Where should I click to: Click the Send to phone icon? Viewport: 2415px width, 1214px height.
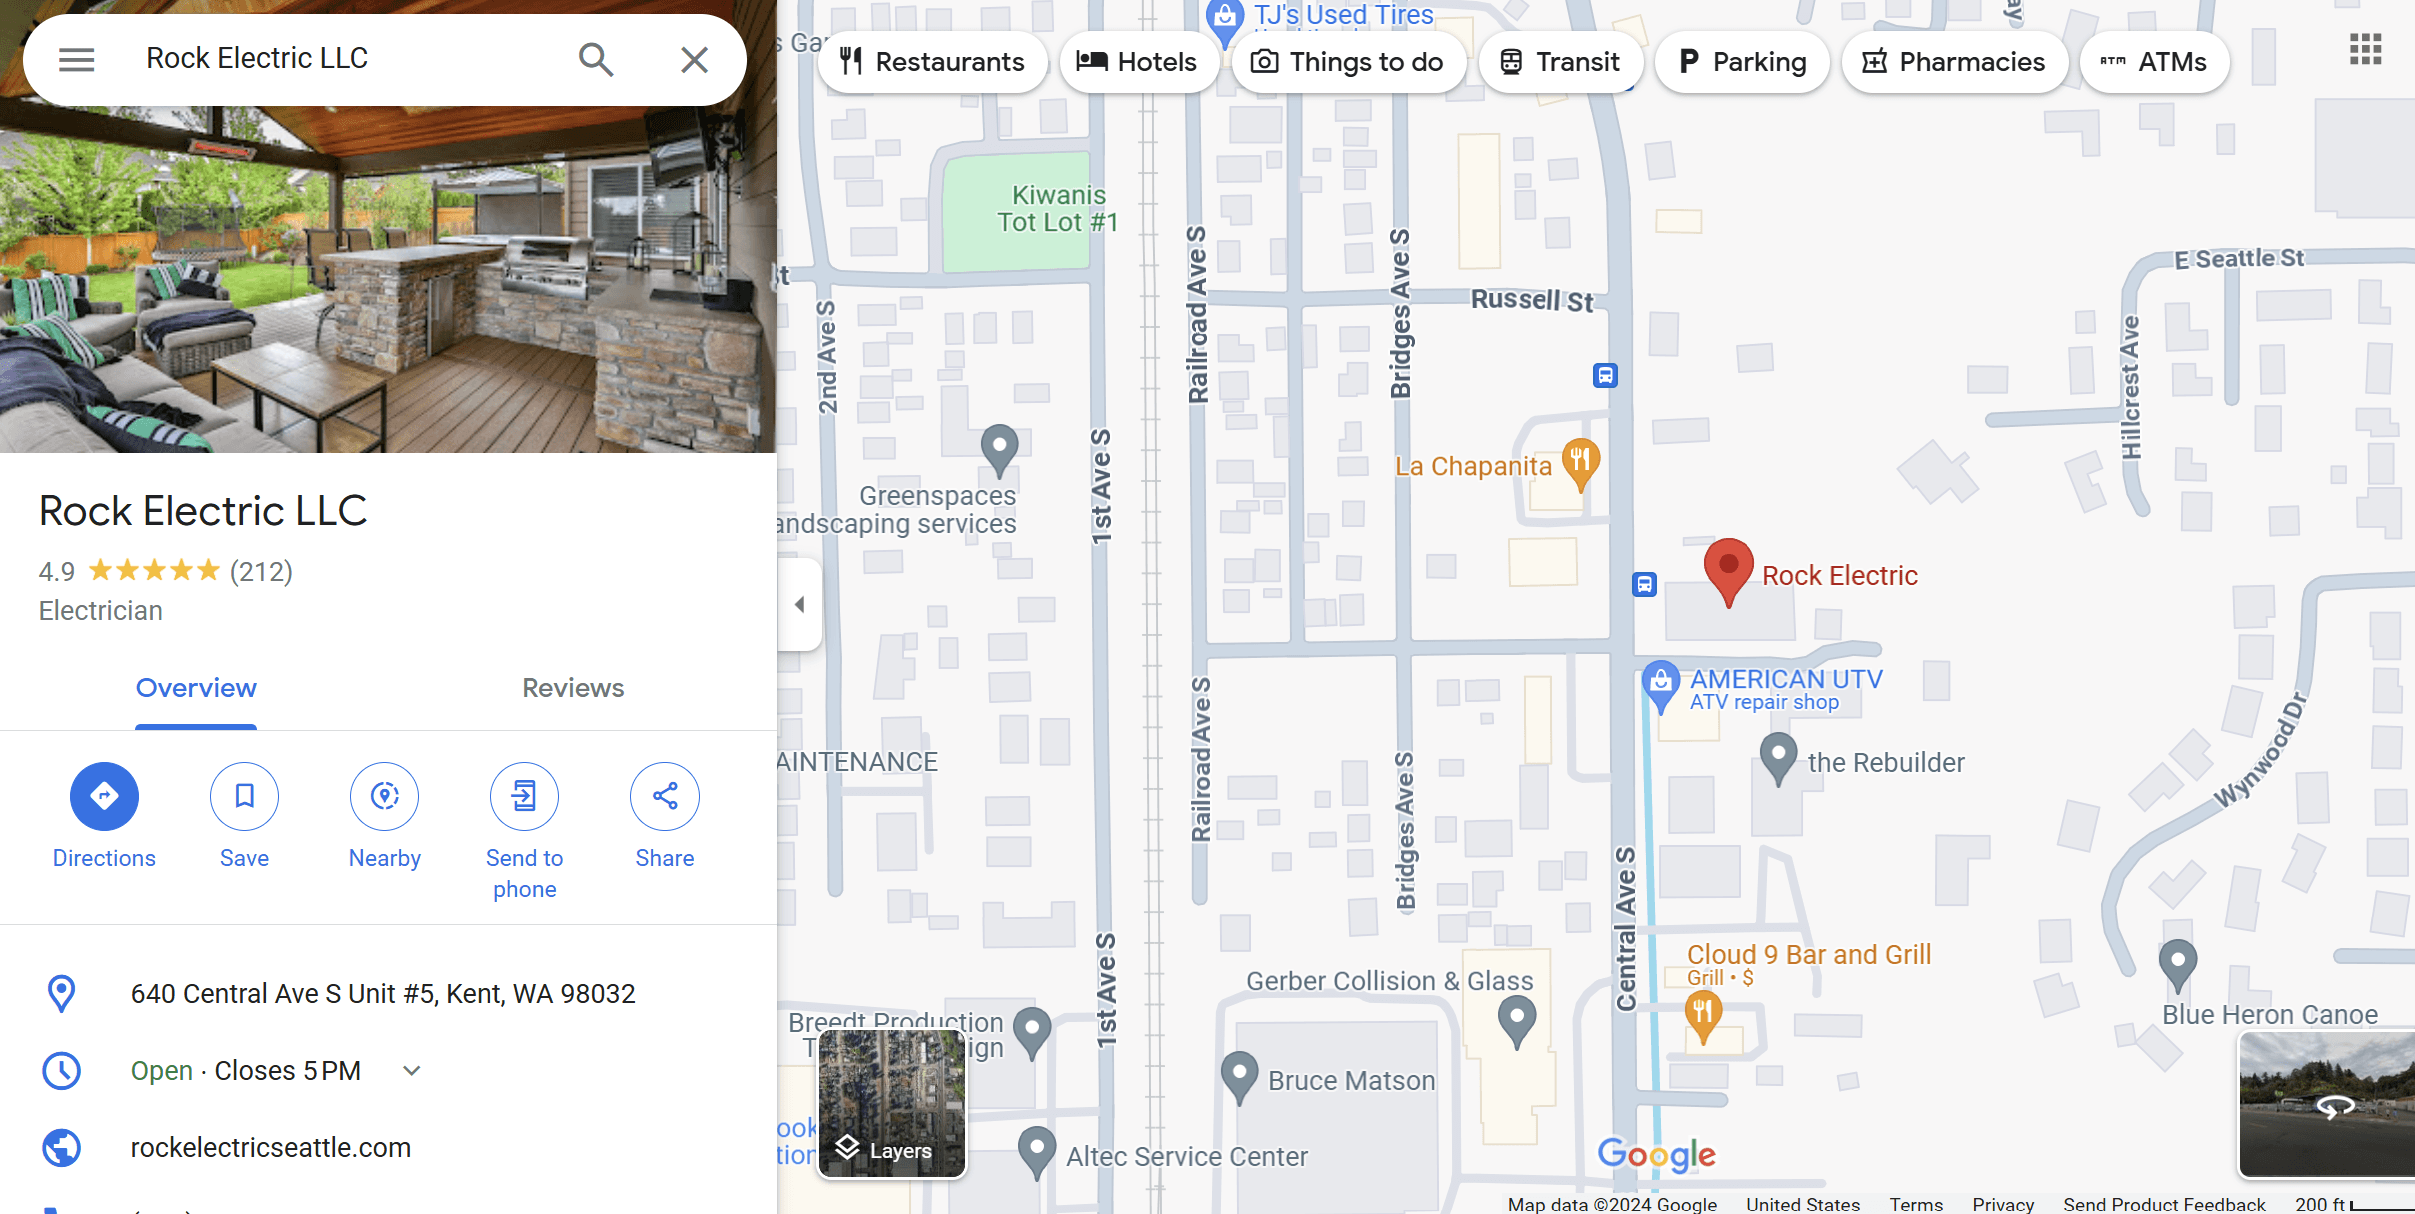point(523,796)
